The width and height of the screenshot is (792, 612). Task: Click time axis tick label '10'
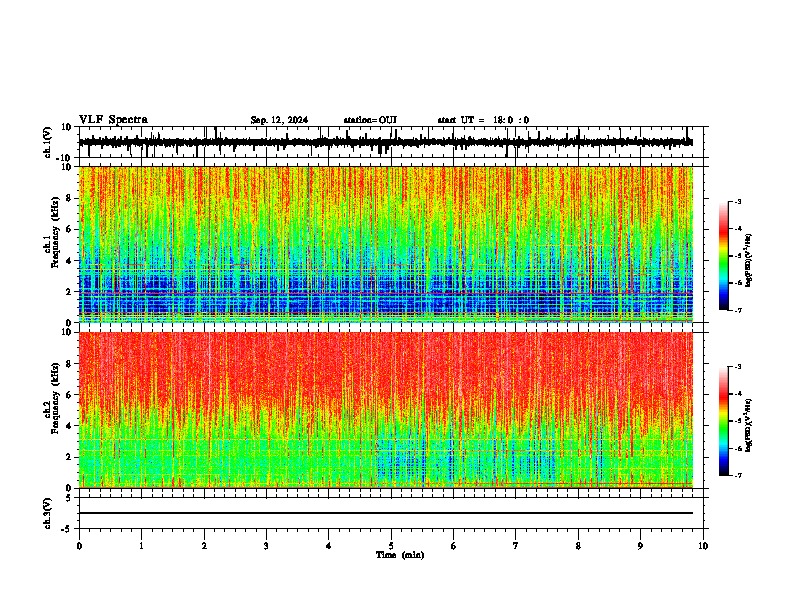703,546
